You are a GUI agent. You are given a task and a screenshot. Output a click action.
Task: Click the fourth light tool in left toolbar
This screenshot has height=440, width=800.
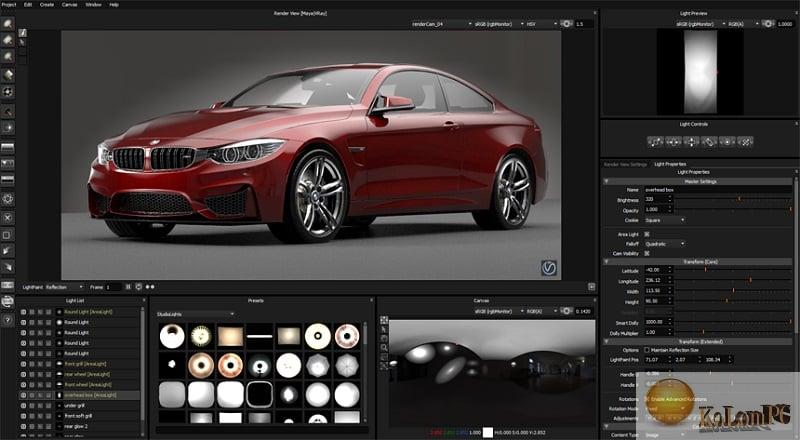8,75
